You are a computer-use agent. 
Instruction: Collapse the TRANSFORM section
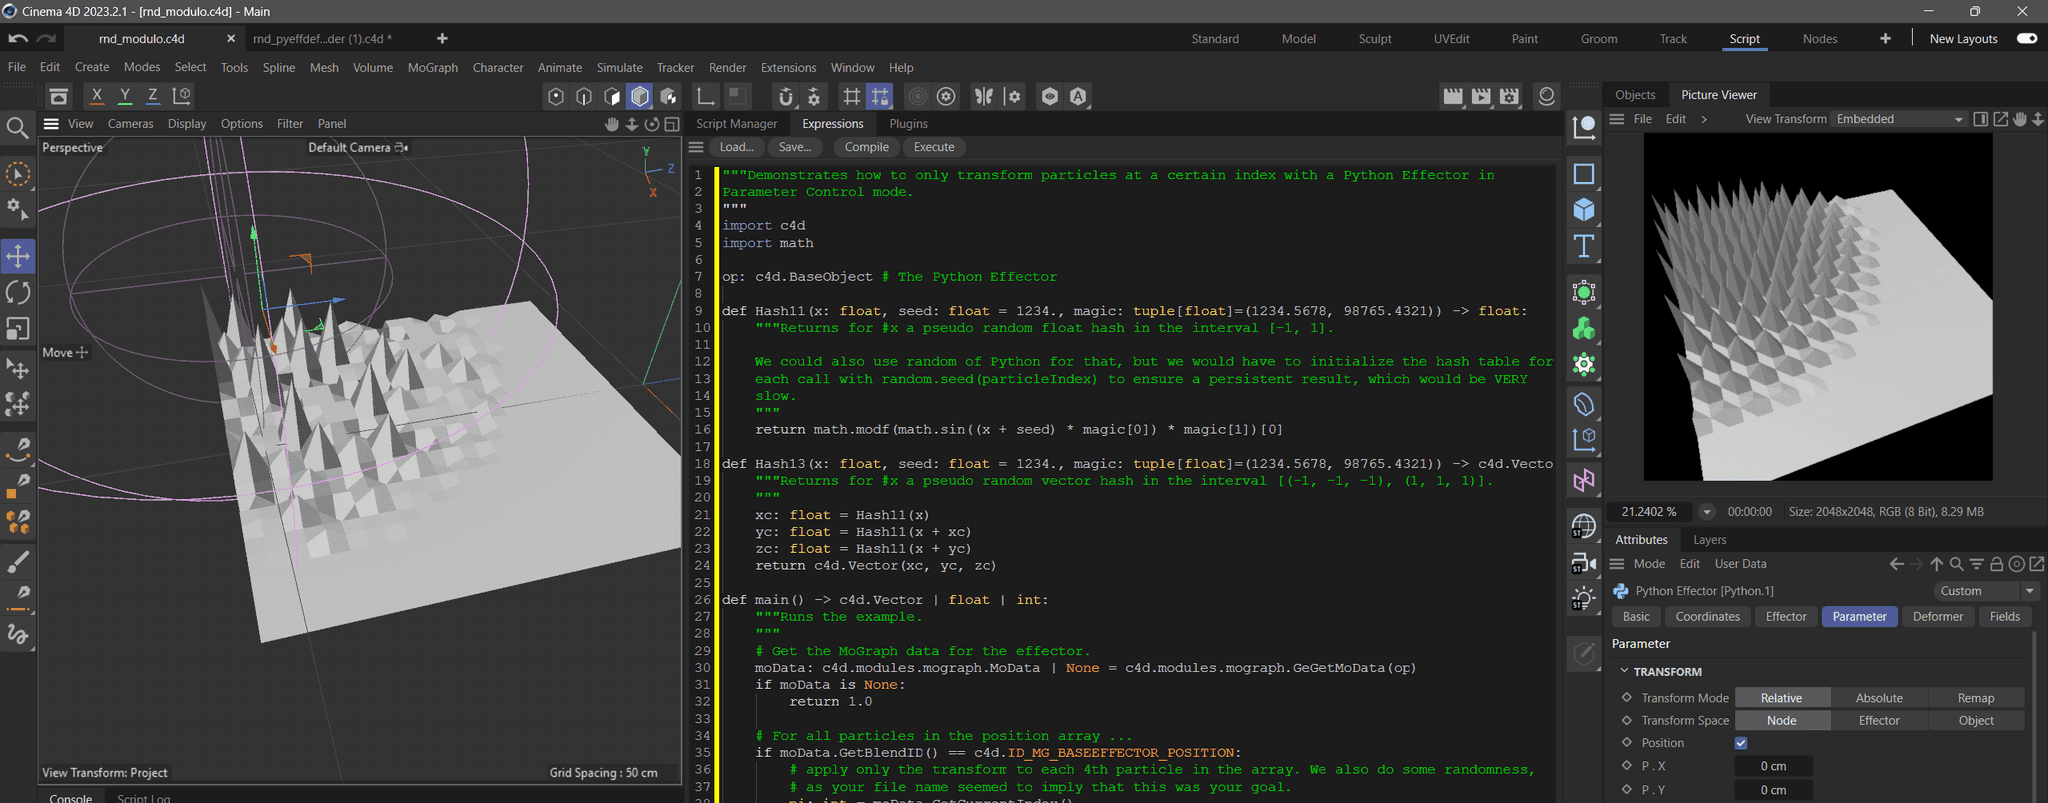(1624, 671)
